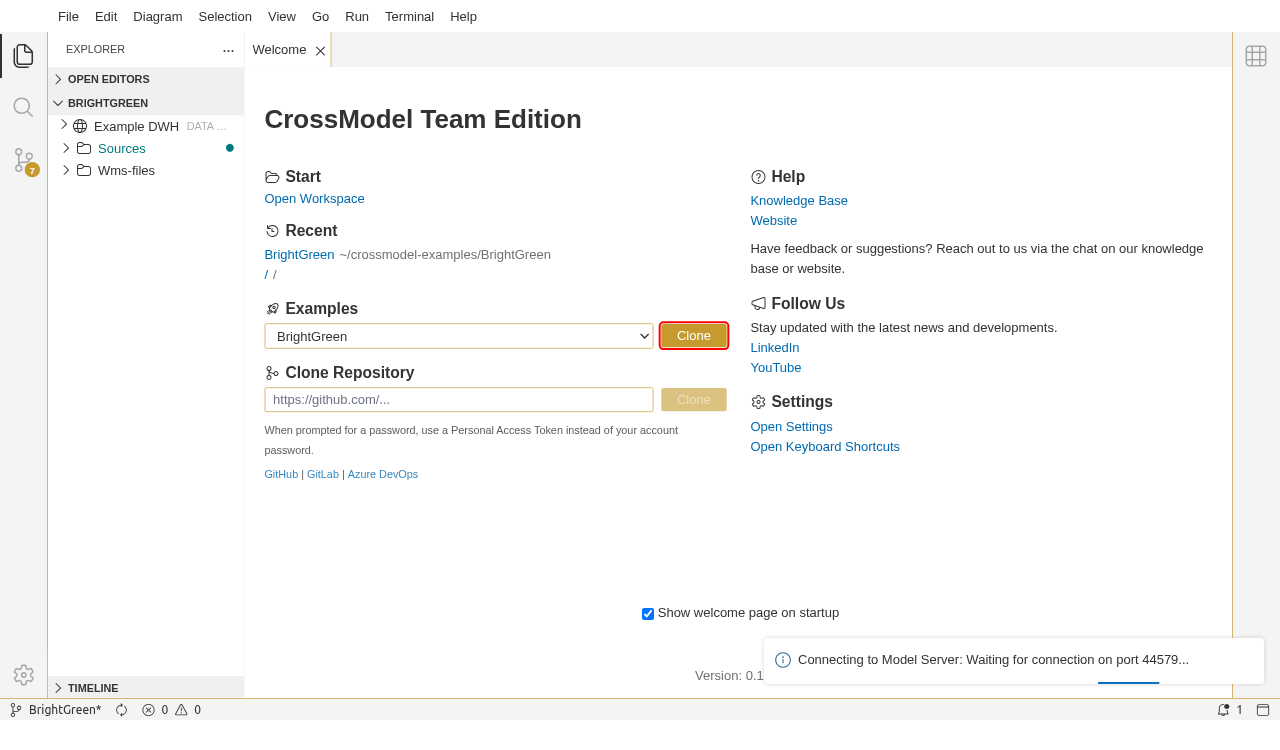The image size is (1280, 750).
Task: Open the Search view icon
Action: click(x=23, y=107)
